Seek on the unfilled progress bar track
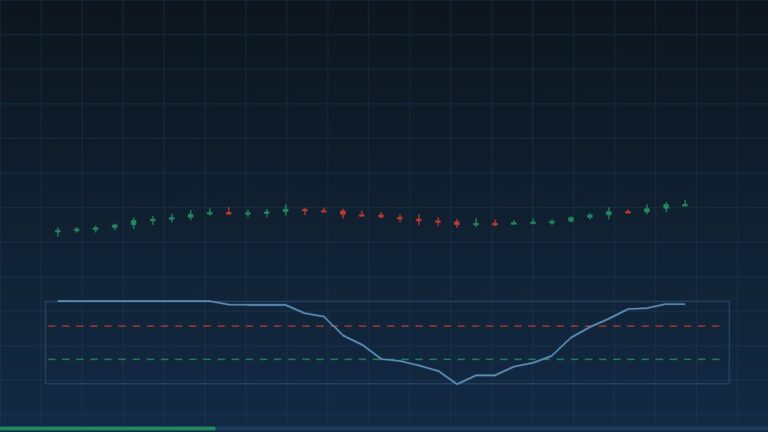Viewport: 768px width, 432px height. tap(492, 429)
